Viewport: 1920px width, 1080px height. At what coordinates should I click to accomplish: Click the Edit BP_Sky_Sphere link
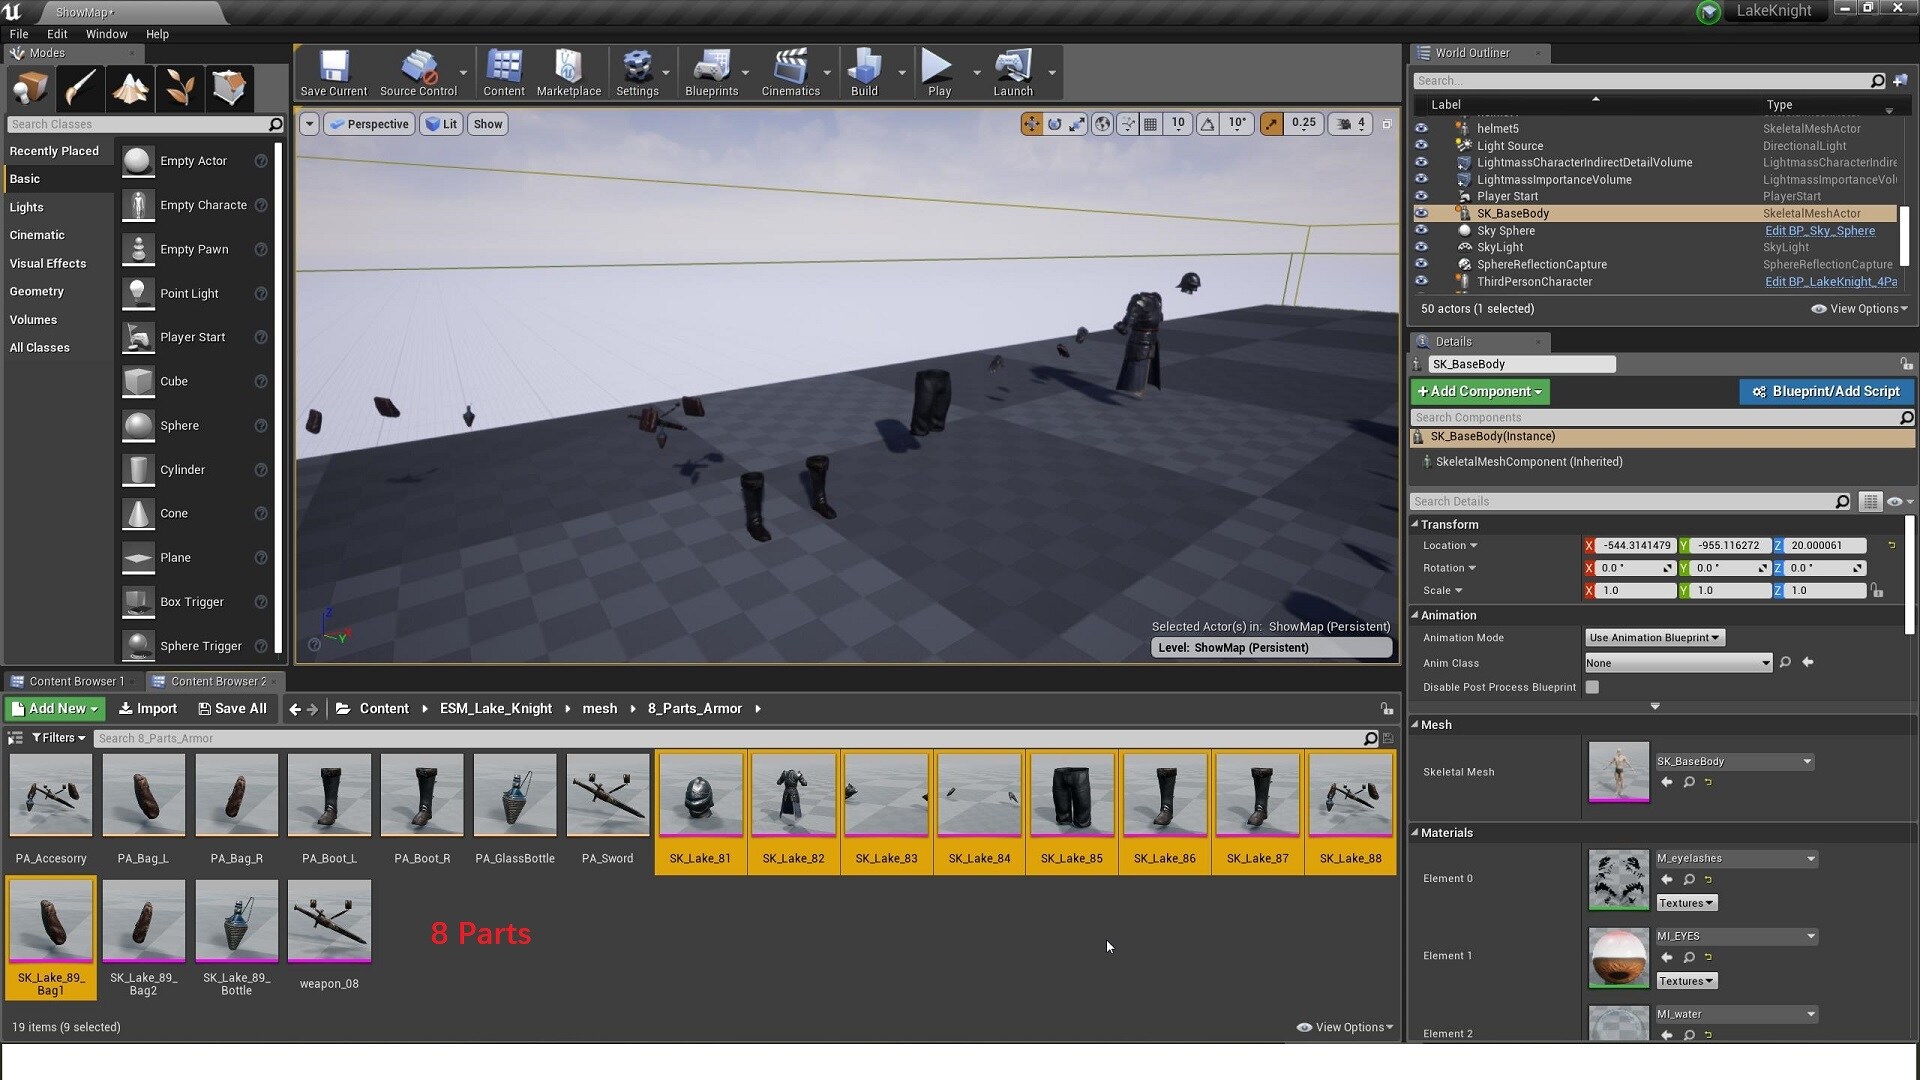click(1819, 230)
